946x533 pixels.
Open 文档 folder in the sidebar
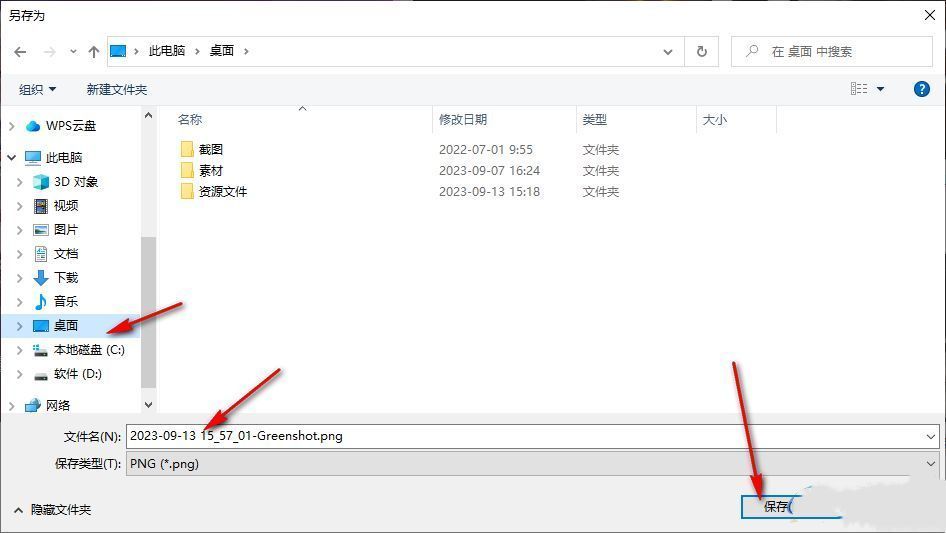coord(65,254)
